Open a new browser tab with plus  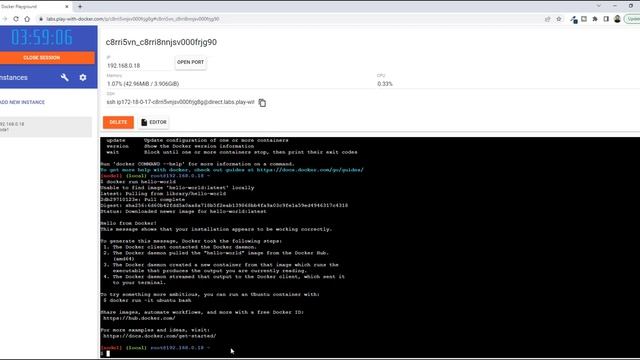coord(80,6)
